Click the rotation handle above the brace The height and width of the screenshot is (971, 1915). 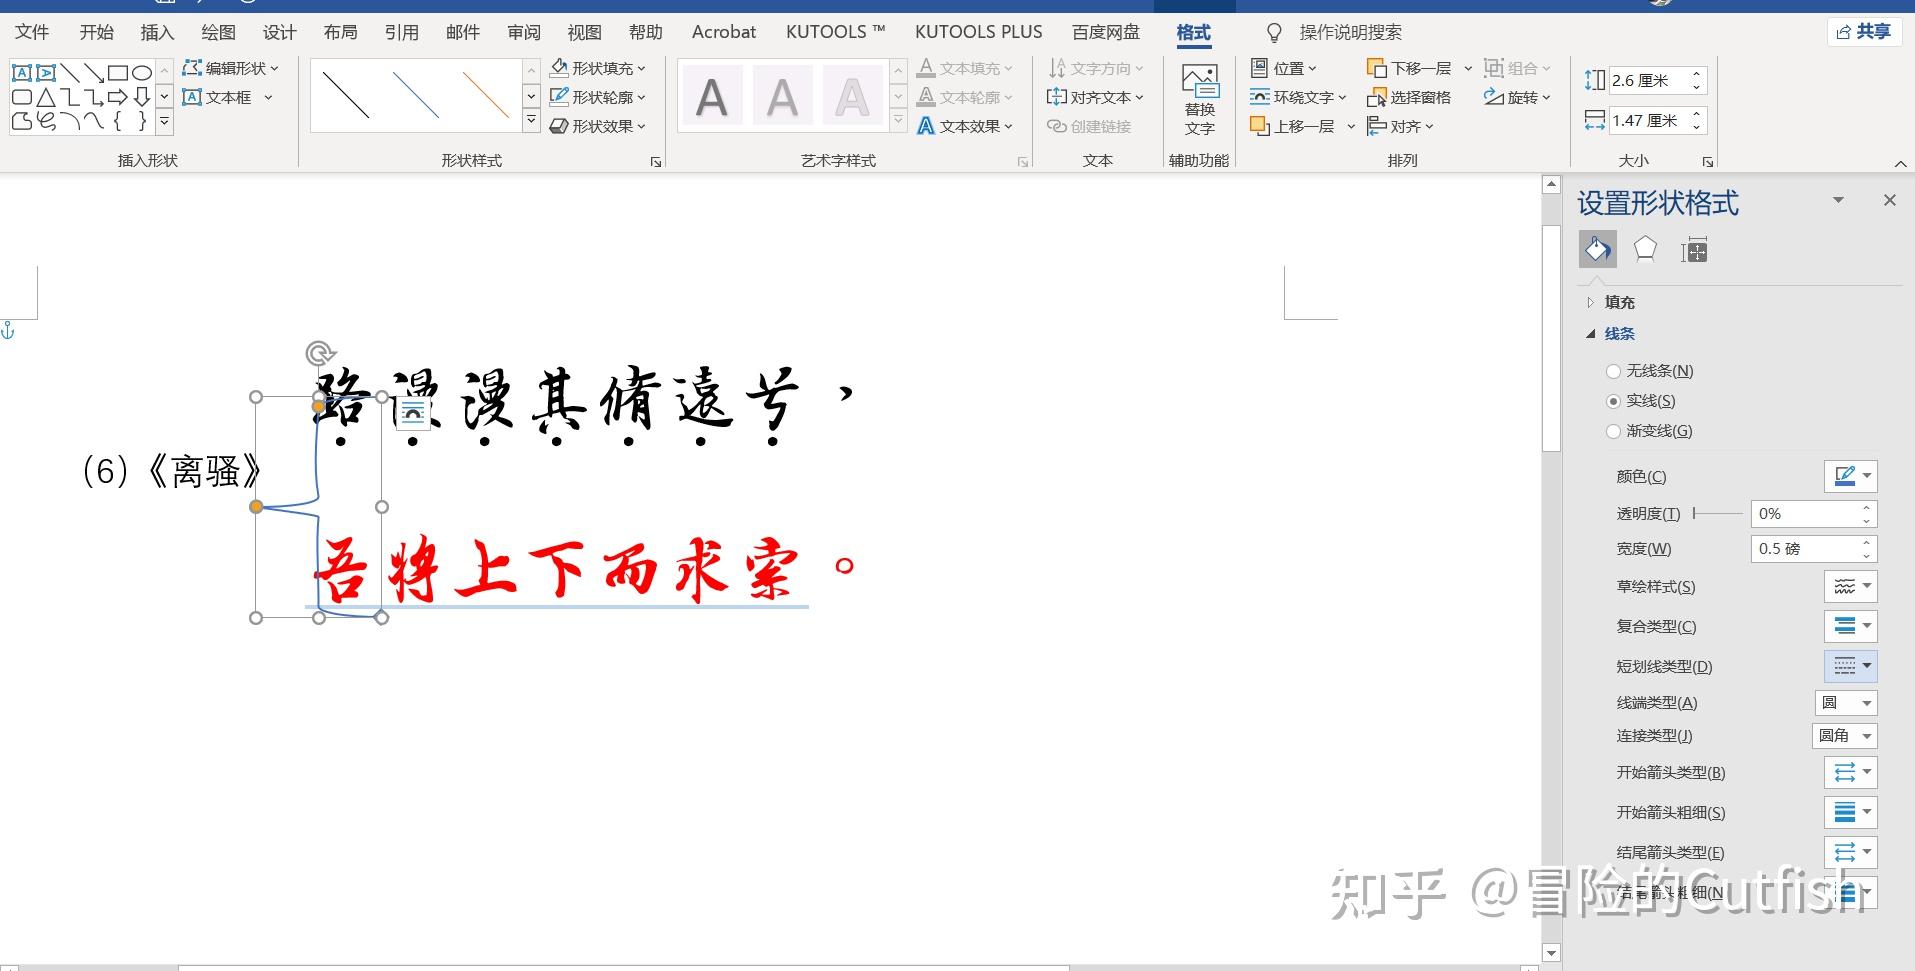320,353
